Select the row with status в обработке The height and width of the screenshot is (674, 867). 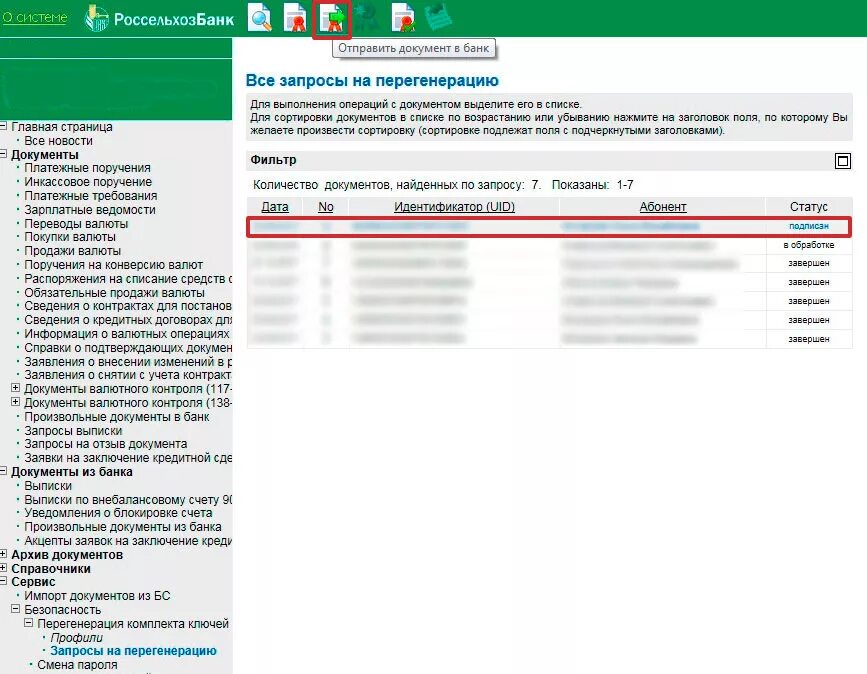click(550, 245)
